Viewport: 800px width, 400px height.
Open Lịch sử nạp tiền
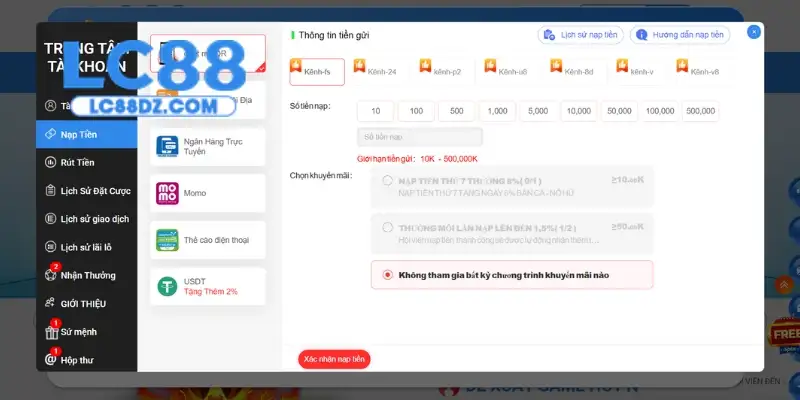pyautogui.click(x=581, y=35)
